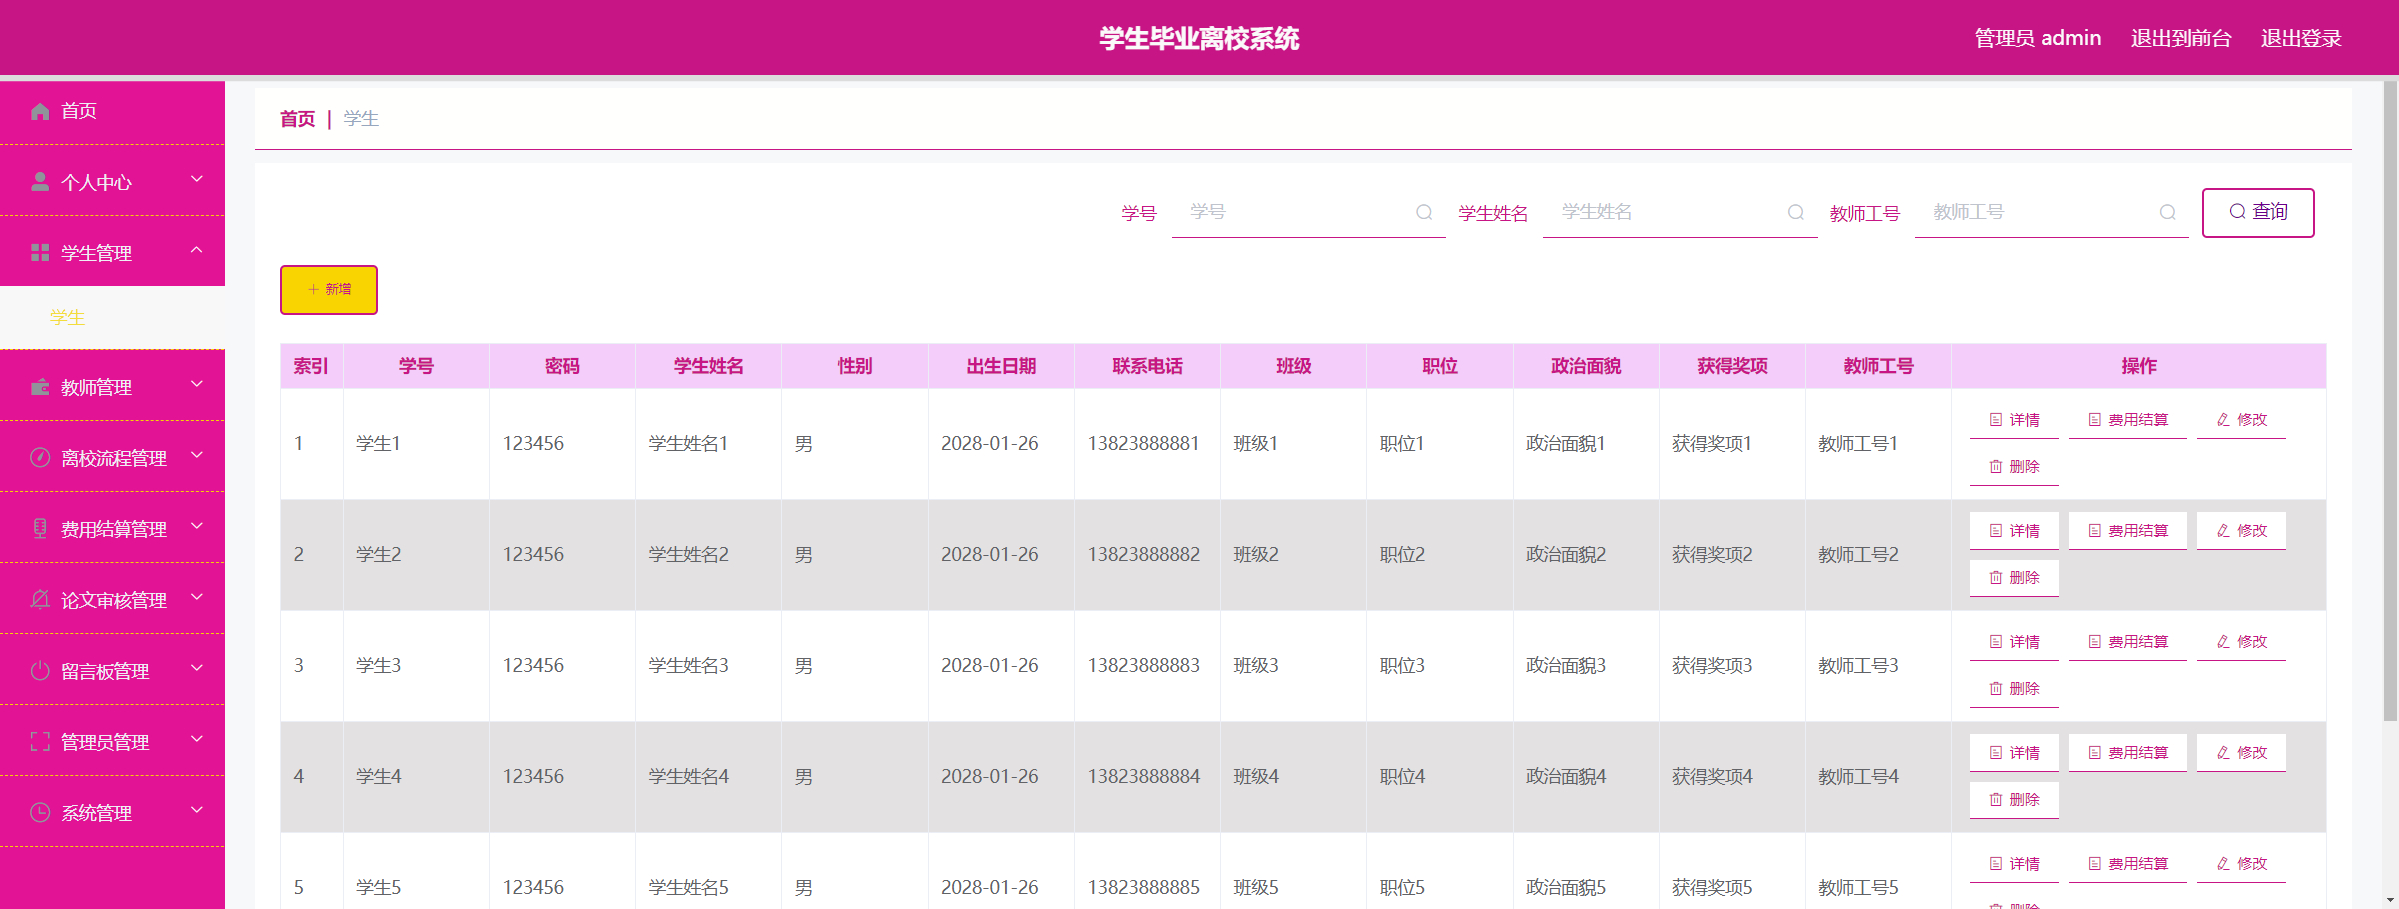This screenshot has height=909, width=2399.
Task: Click 退出登录 in header
Action: [2301, 38]
